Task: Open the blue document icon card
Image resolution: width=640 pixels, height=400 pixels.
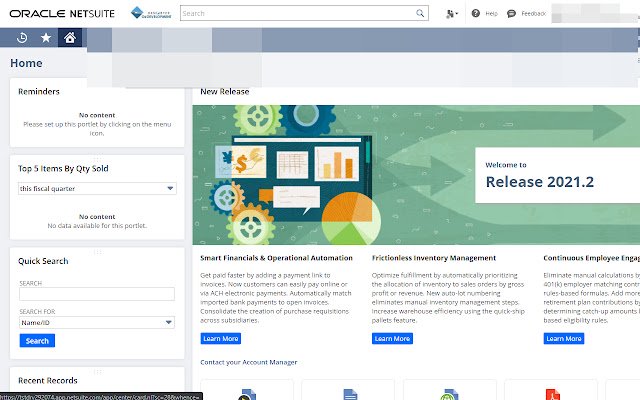Action: 350,394
